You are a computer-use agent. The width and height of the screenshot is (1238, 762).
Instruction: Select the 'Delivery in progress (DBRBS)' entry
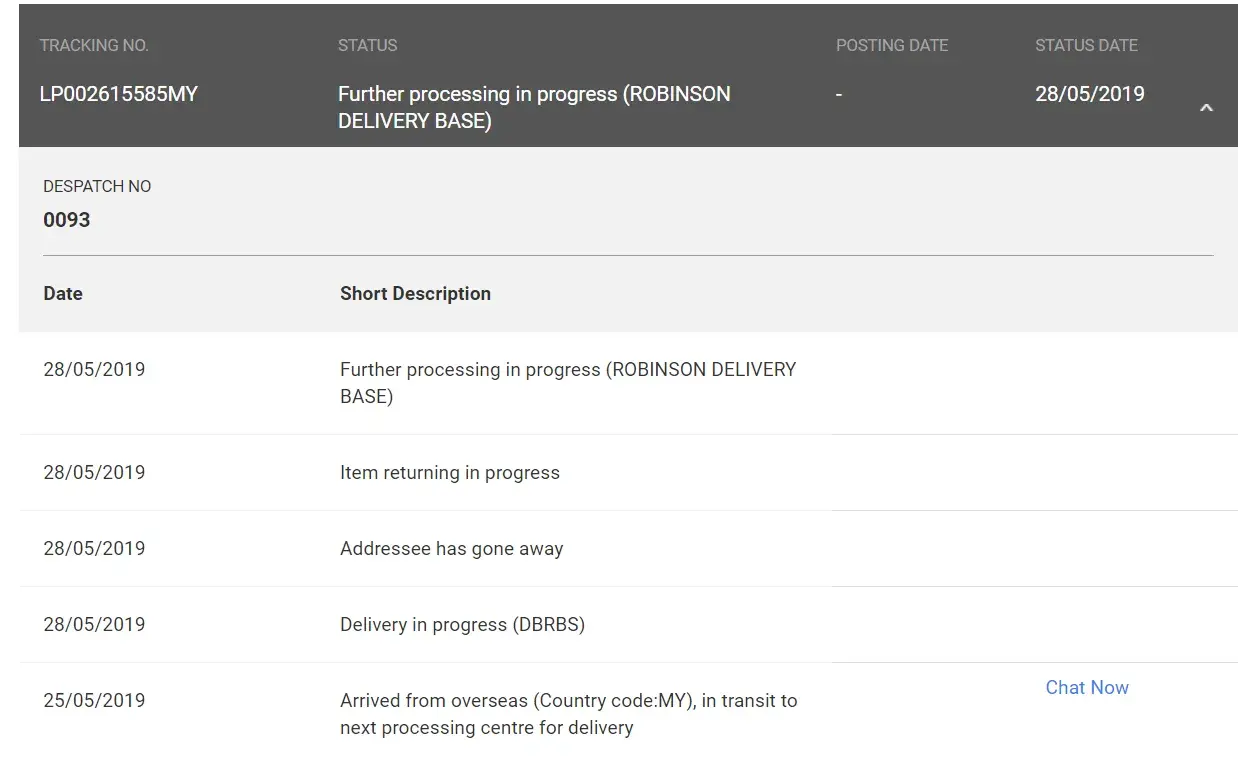coord(462,624)
